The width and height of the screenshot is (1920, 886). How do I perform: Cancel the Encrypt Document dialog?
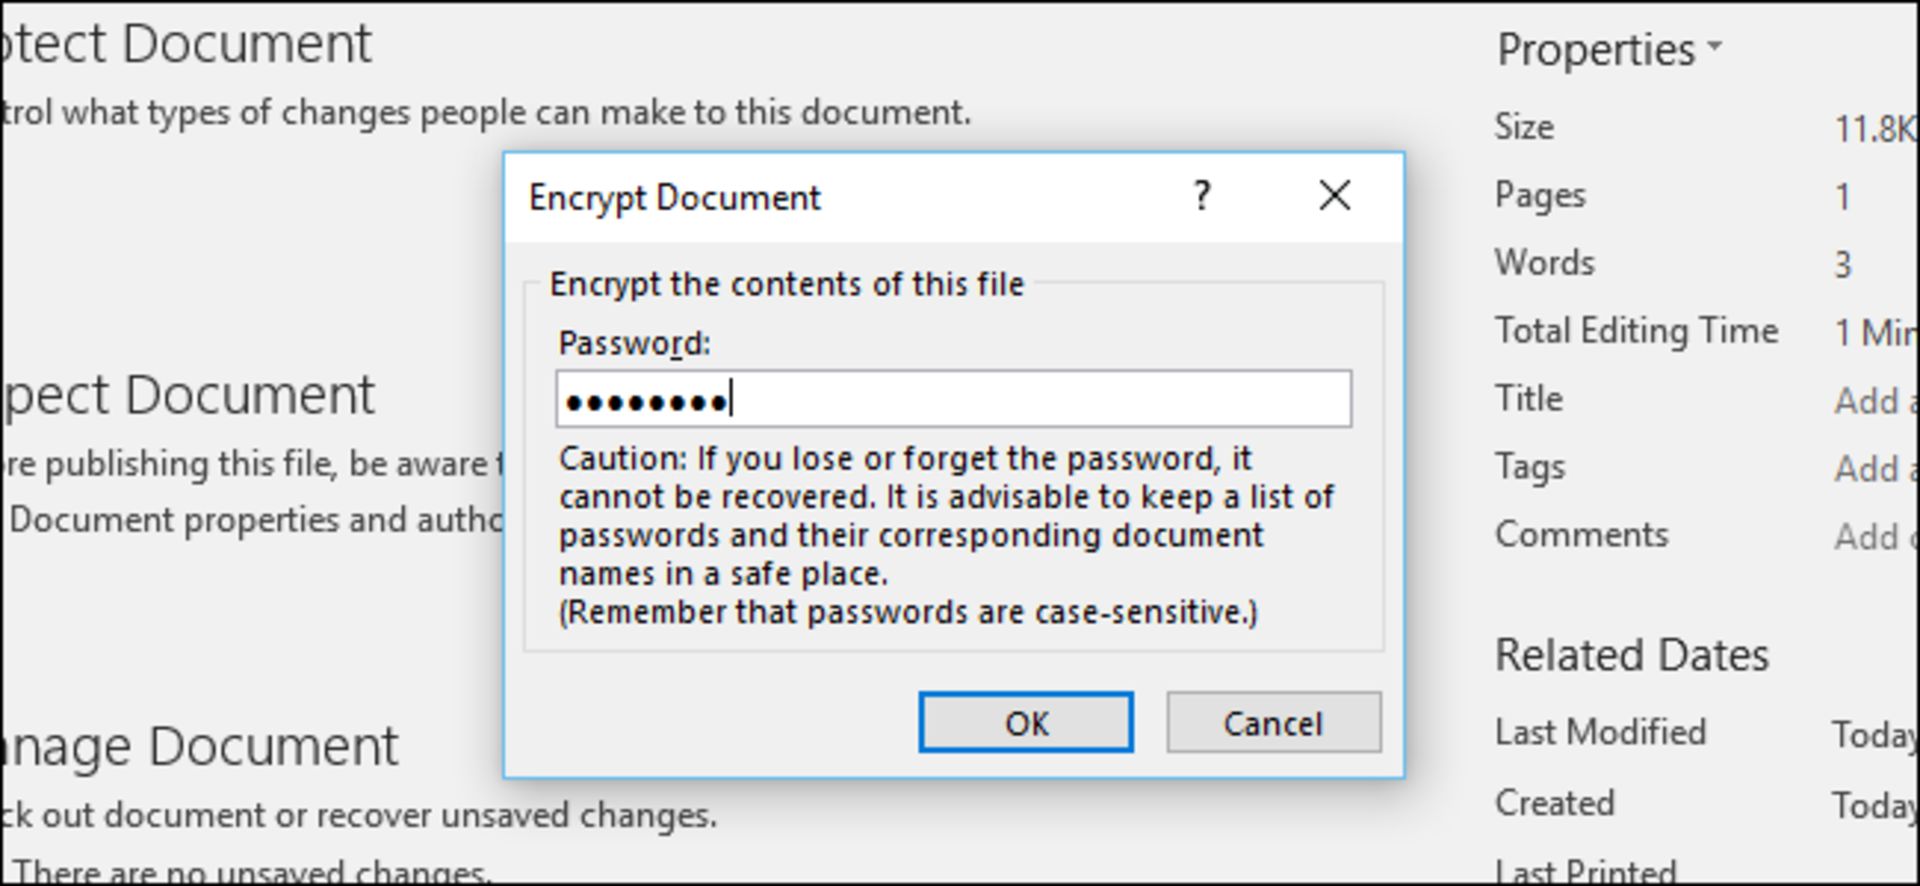point(1273,722)
